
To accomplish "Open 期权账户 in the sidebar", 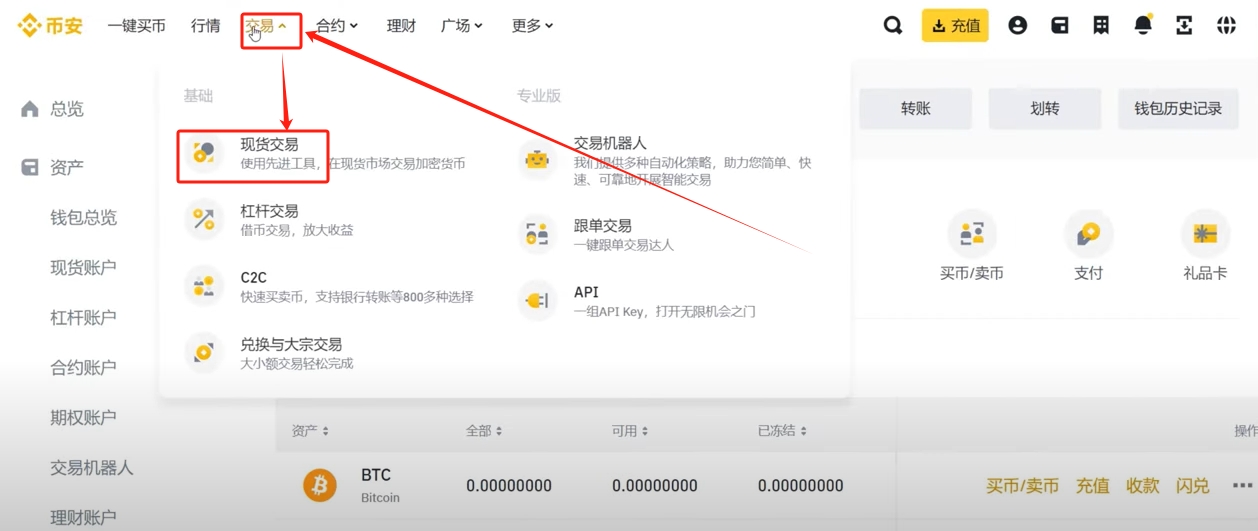I will [x=84, y=417].
